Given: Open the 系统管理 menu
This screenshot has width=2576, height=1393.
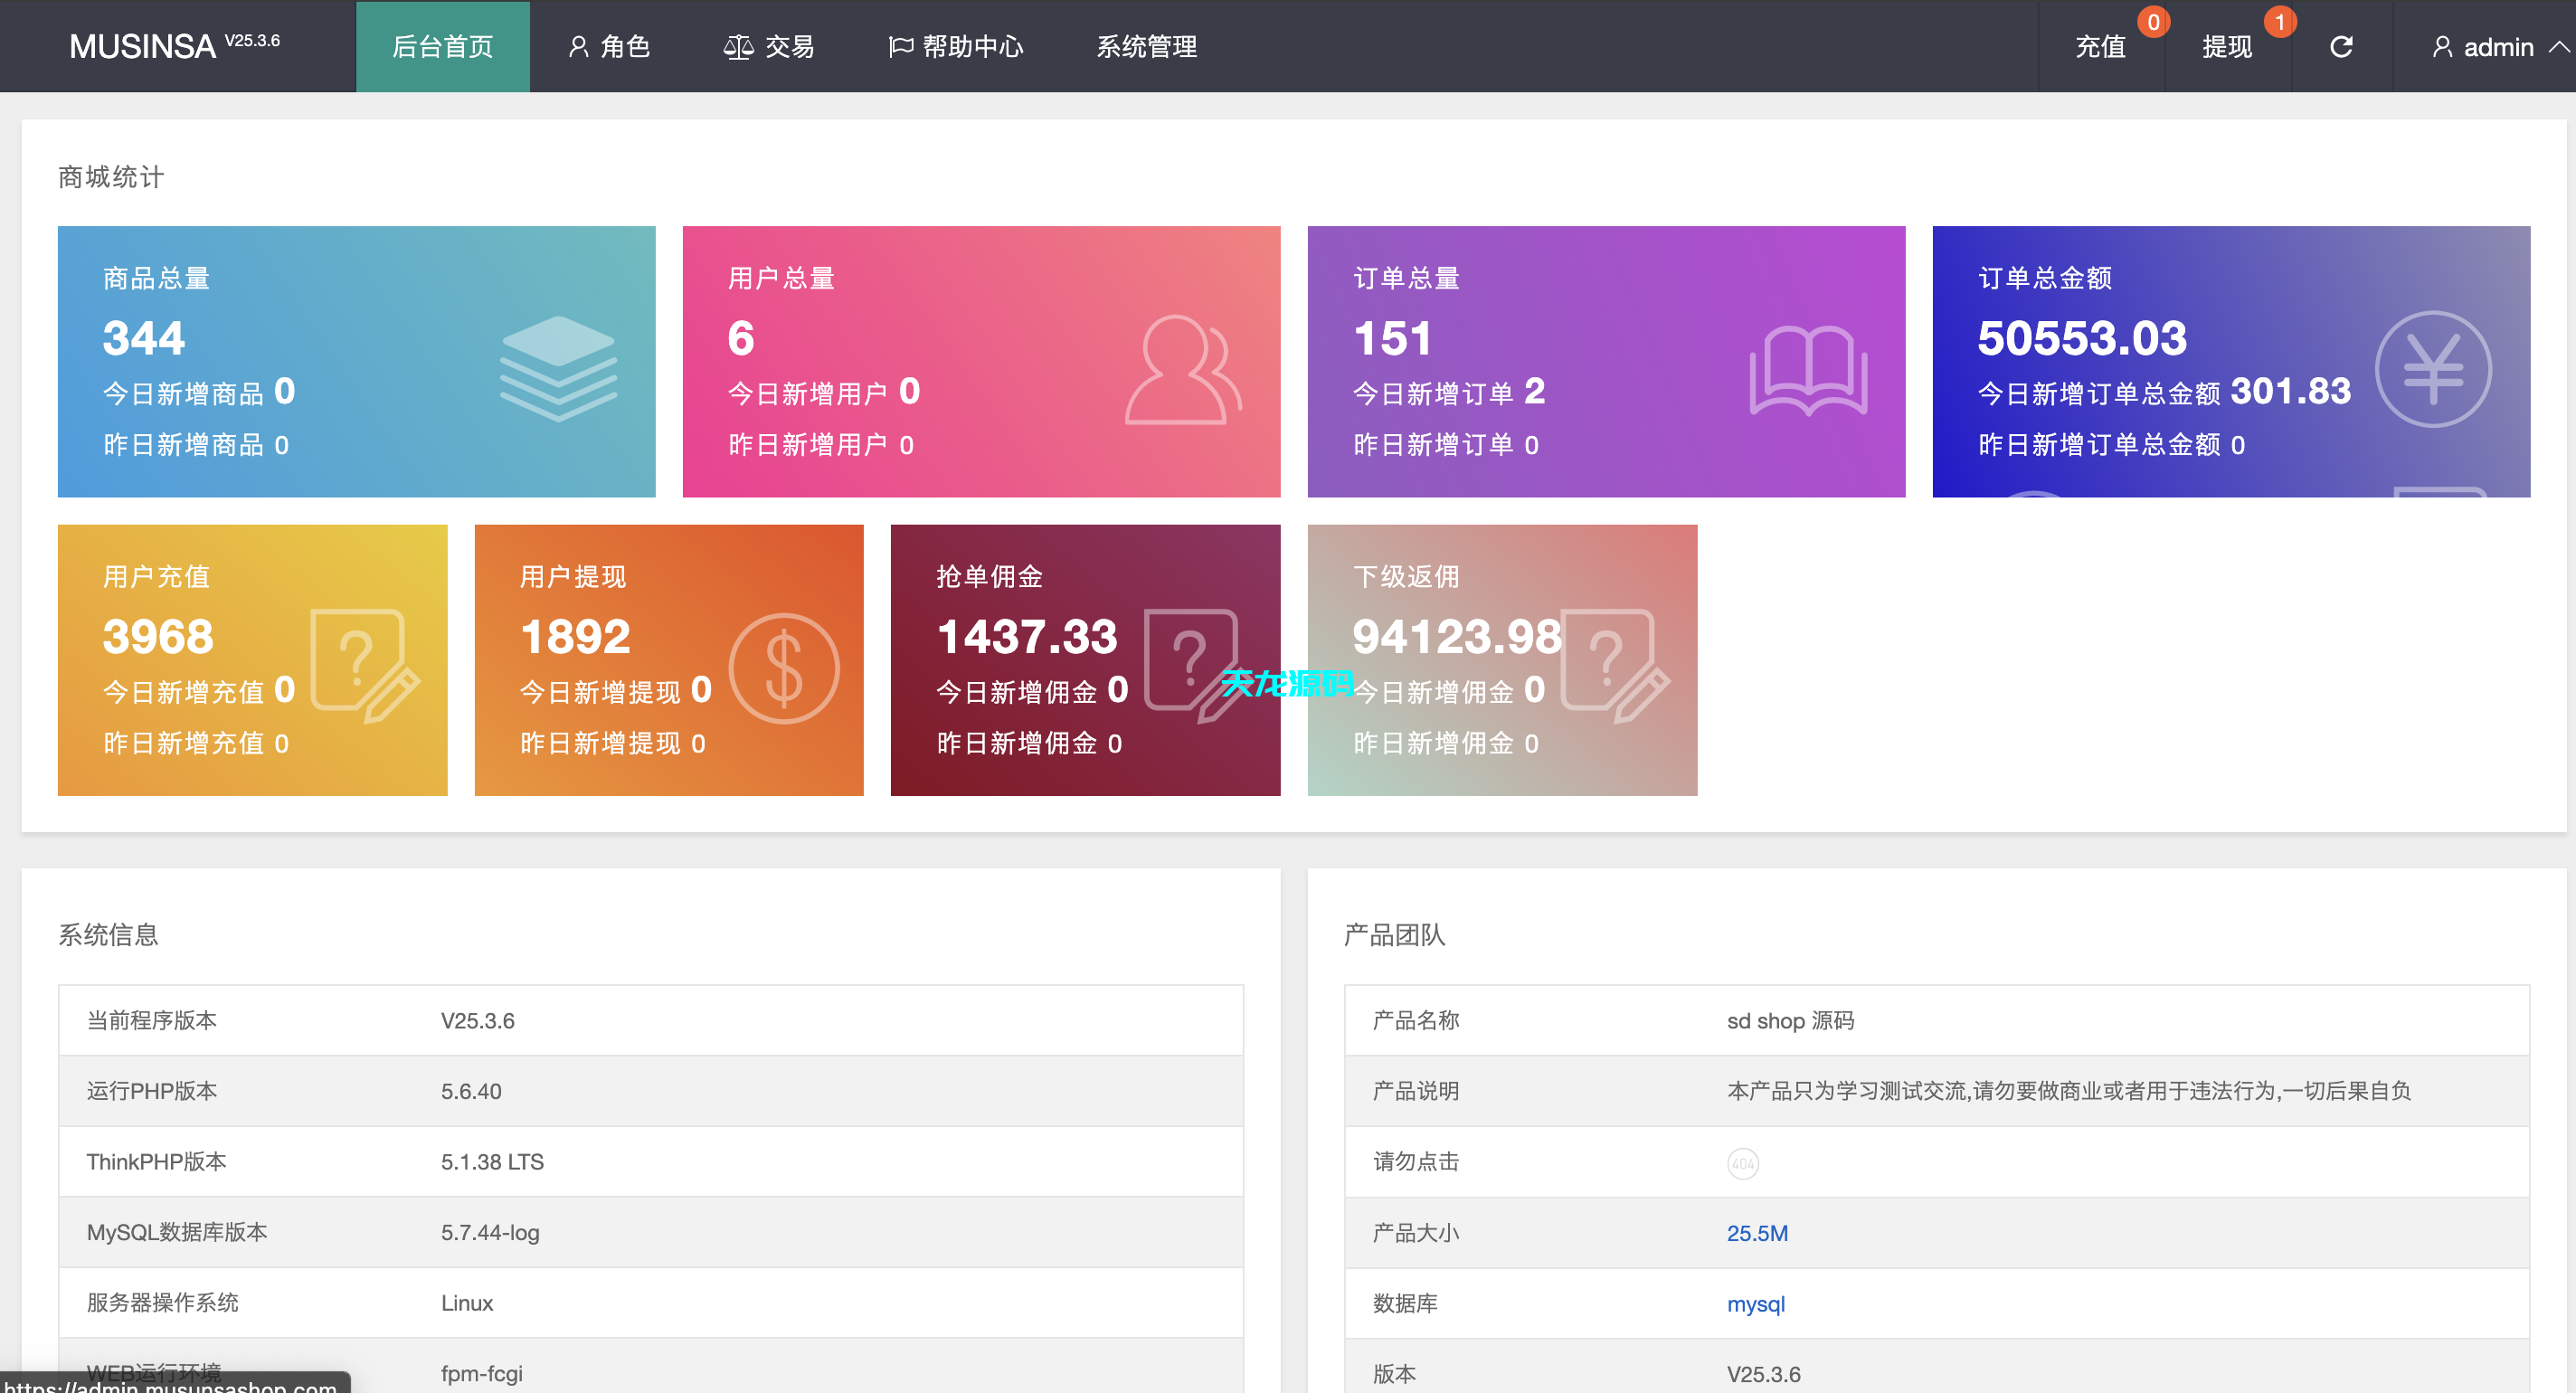Looking at the screenshot, I should click(x=1146, y=46).
